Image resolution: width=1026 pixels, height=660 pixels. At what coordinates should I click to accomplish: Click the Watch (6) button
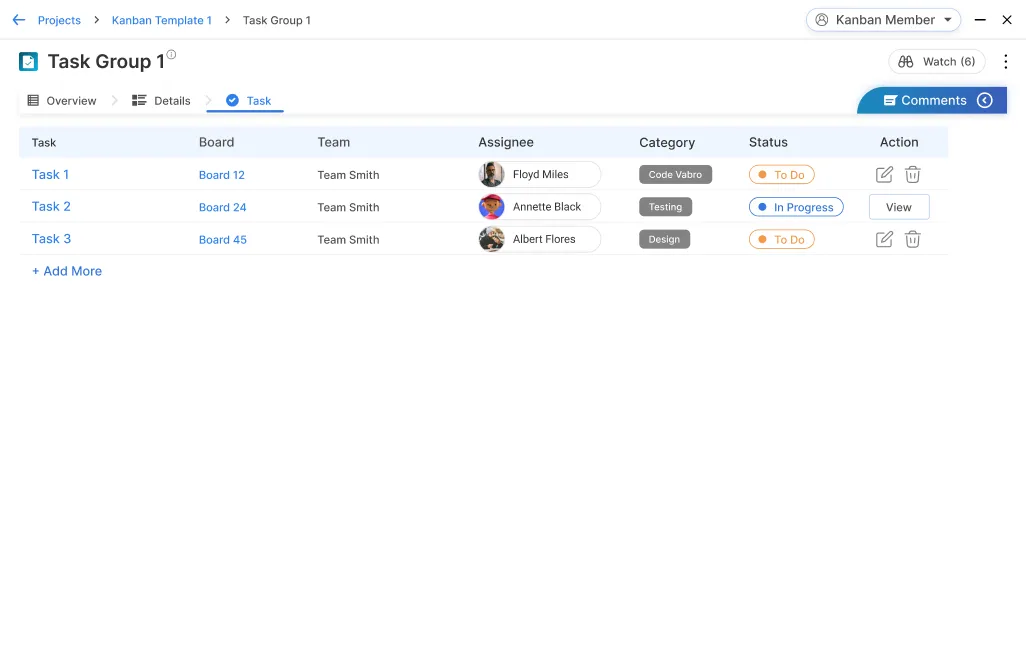936,62
